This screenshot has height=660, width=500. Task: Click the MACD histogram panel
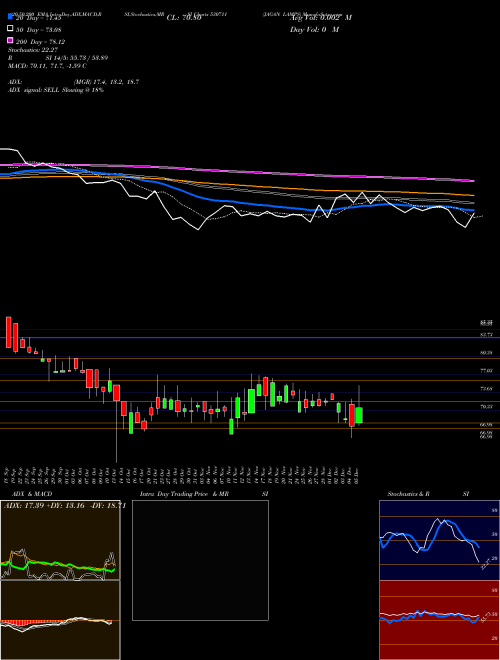(60, 620)
